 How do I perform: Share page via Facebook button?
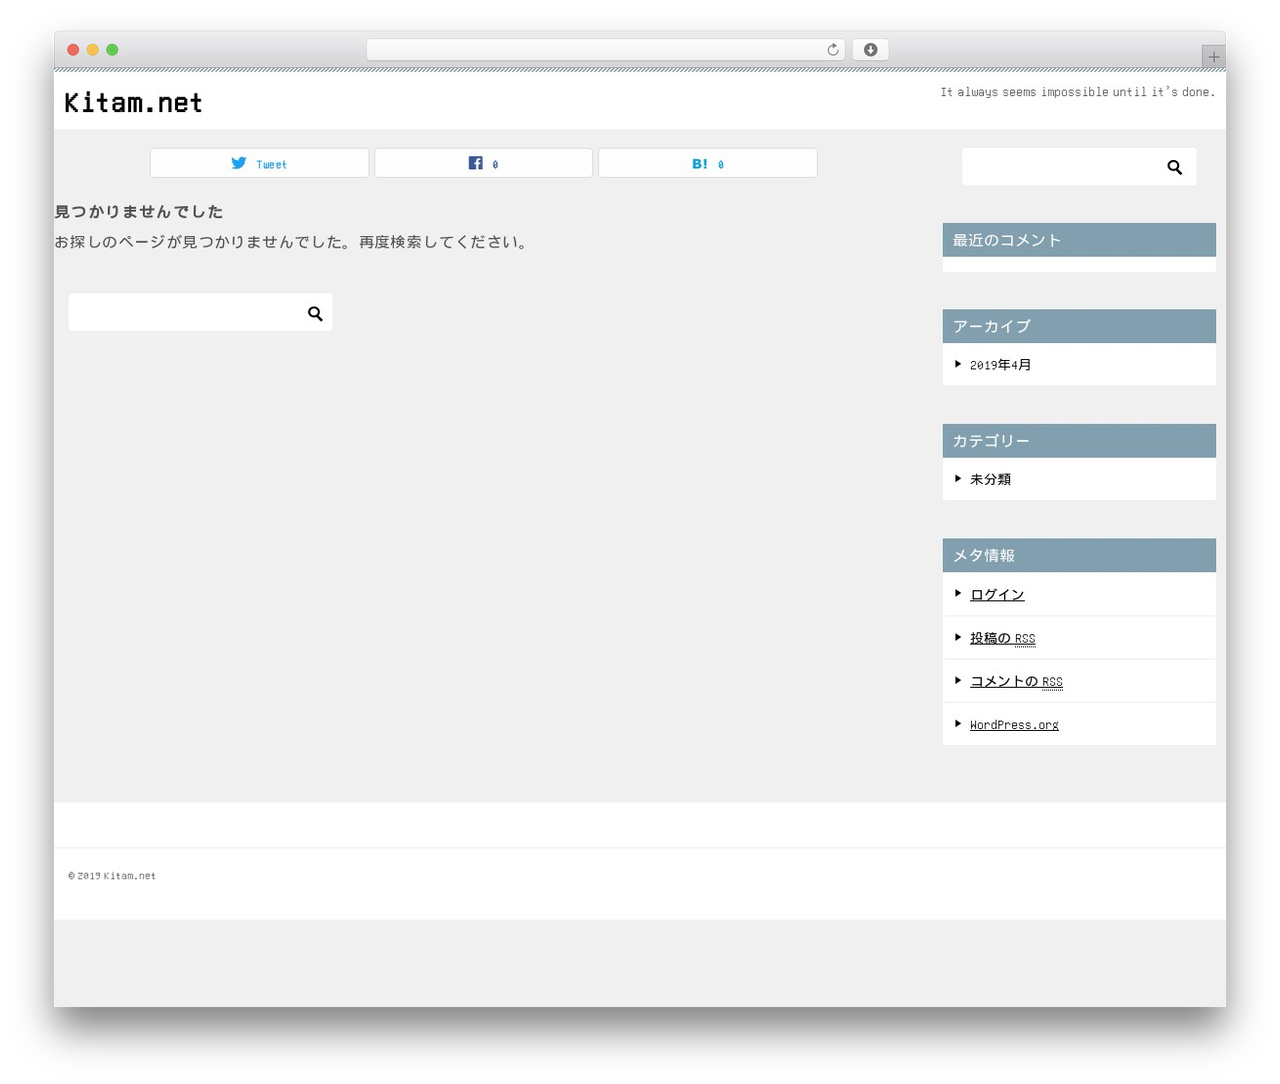483,163
